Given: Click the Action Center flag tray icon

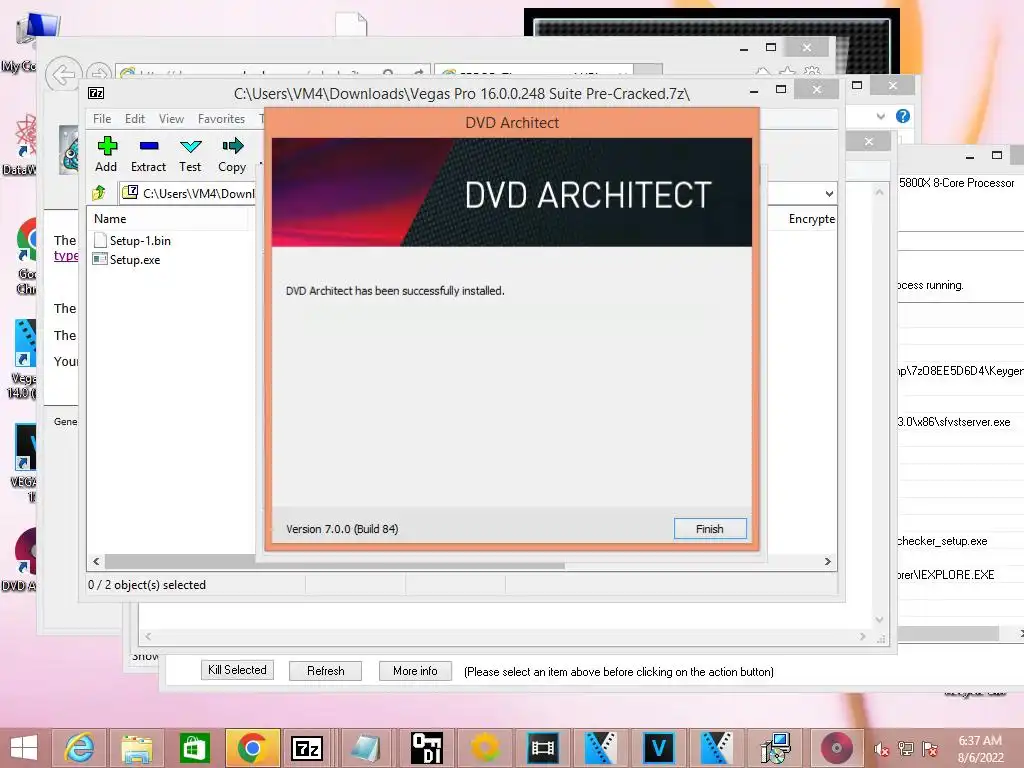Looking at the screenshot, I should [x=930, y=749].
